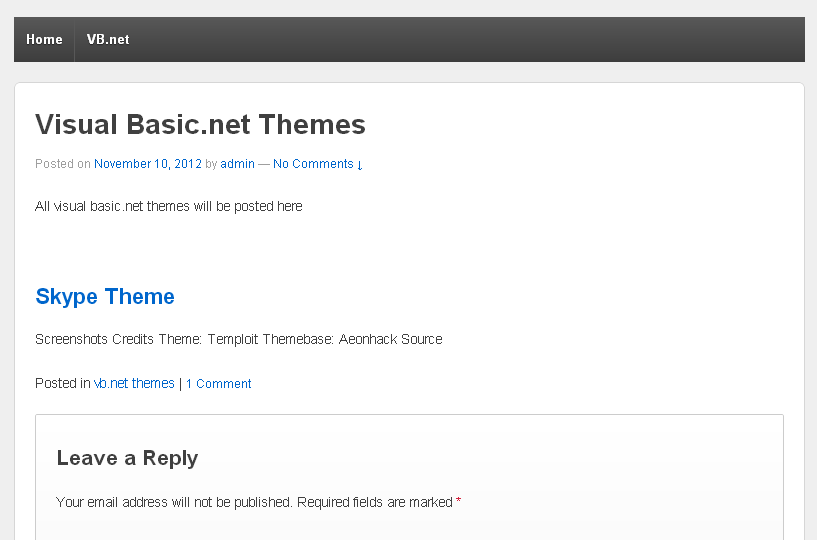Click the pipe separator before 1 Comment

pyautogui.click(x=180, y=384)
